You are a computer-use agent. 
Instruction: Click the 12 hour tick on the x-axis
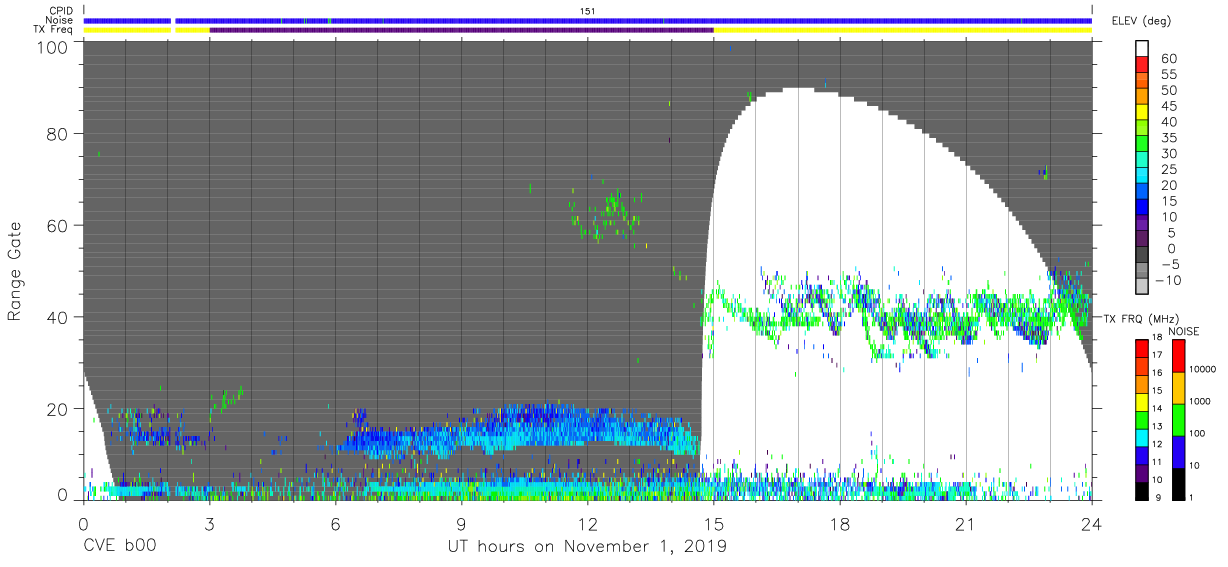point(587,523)
